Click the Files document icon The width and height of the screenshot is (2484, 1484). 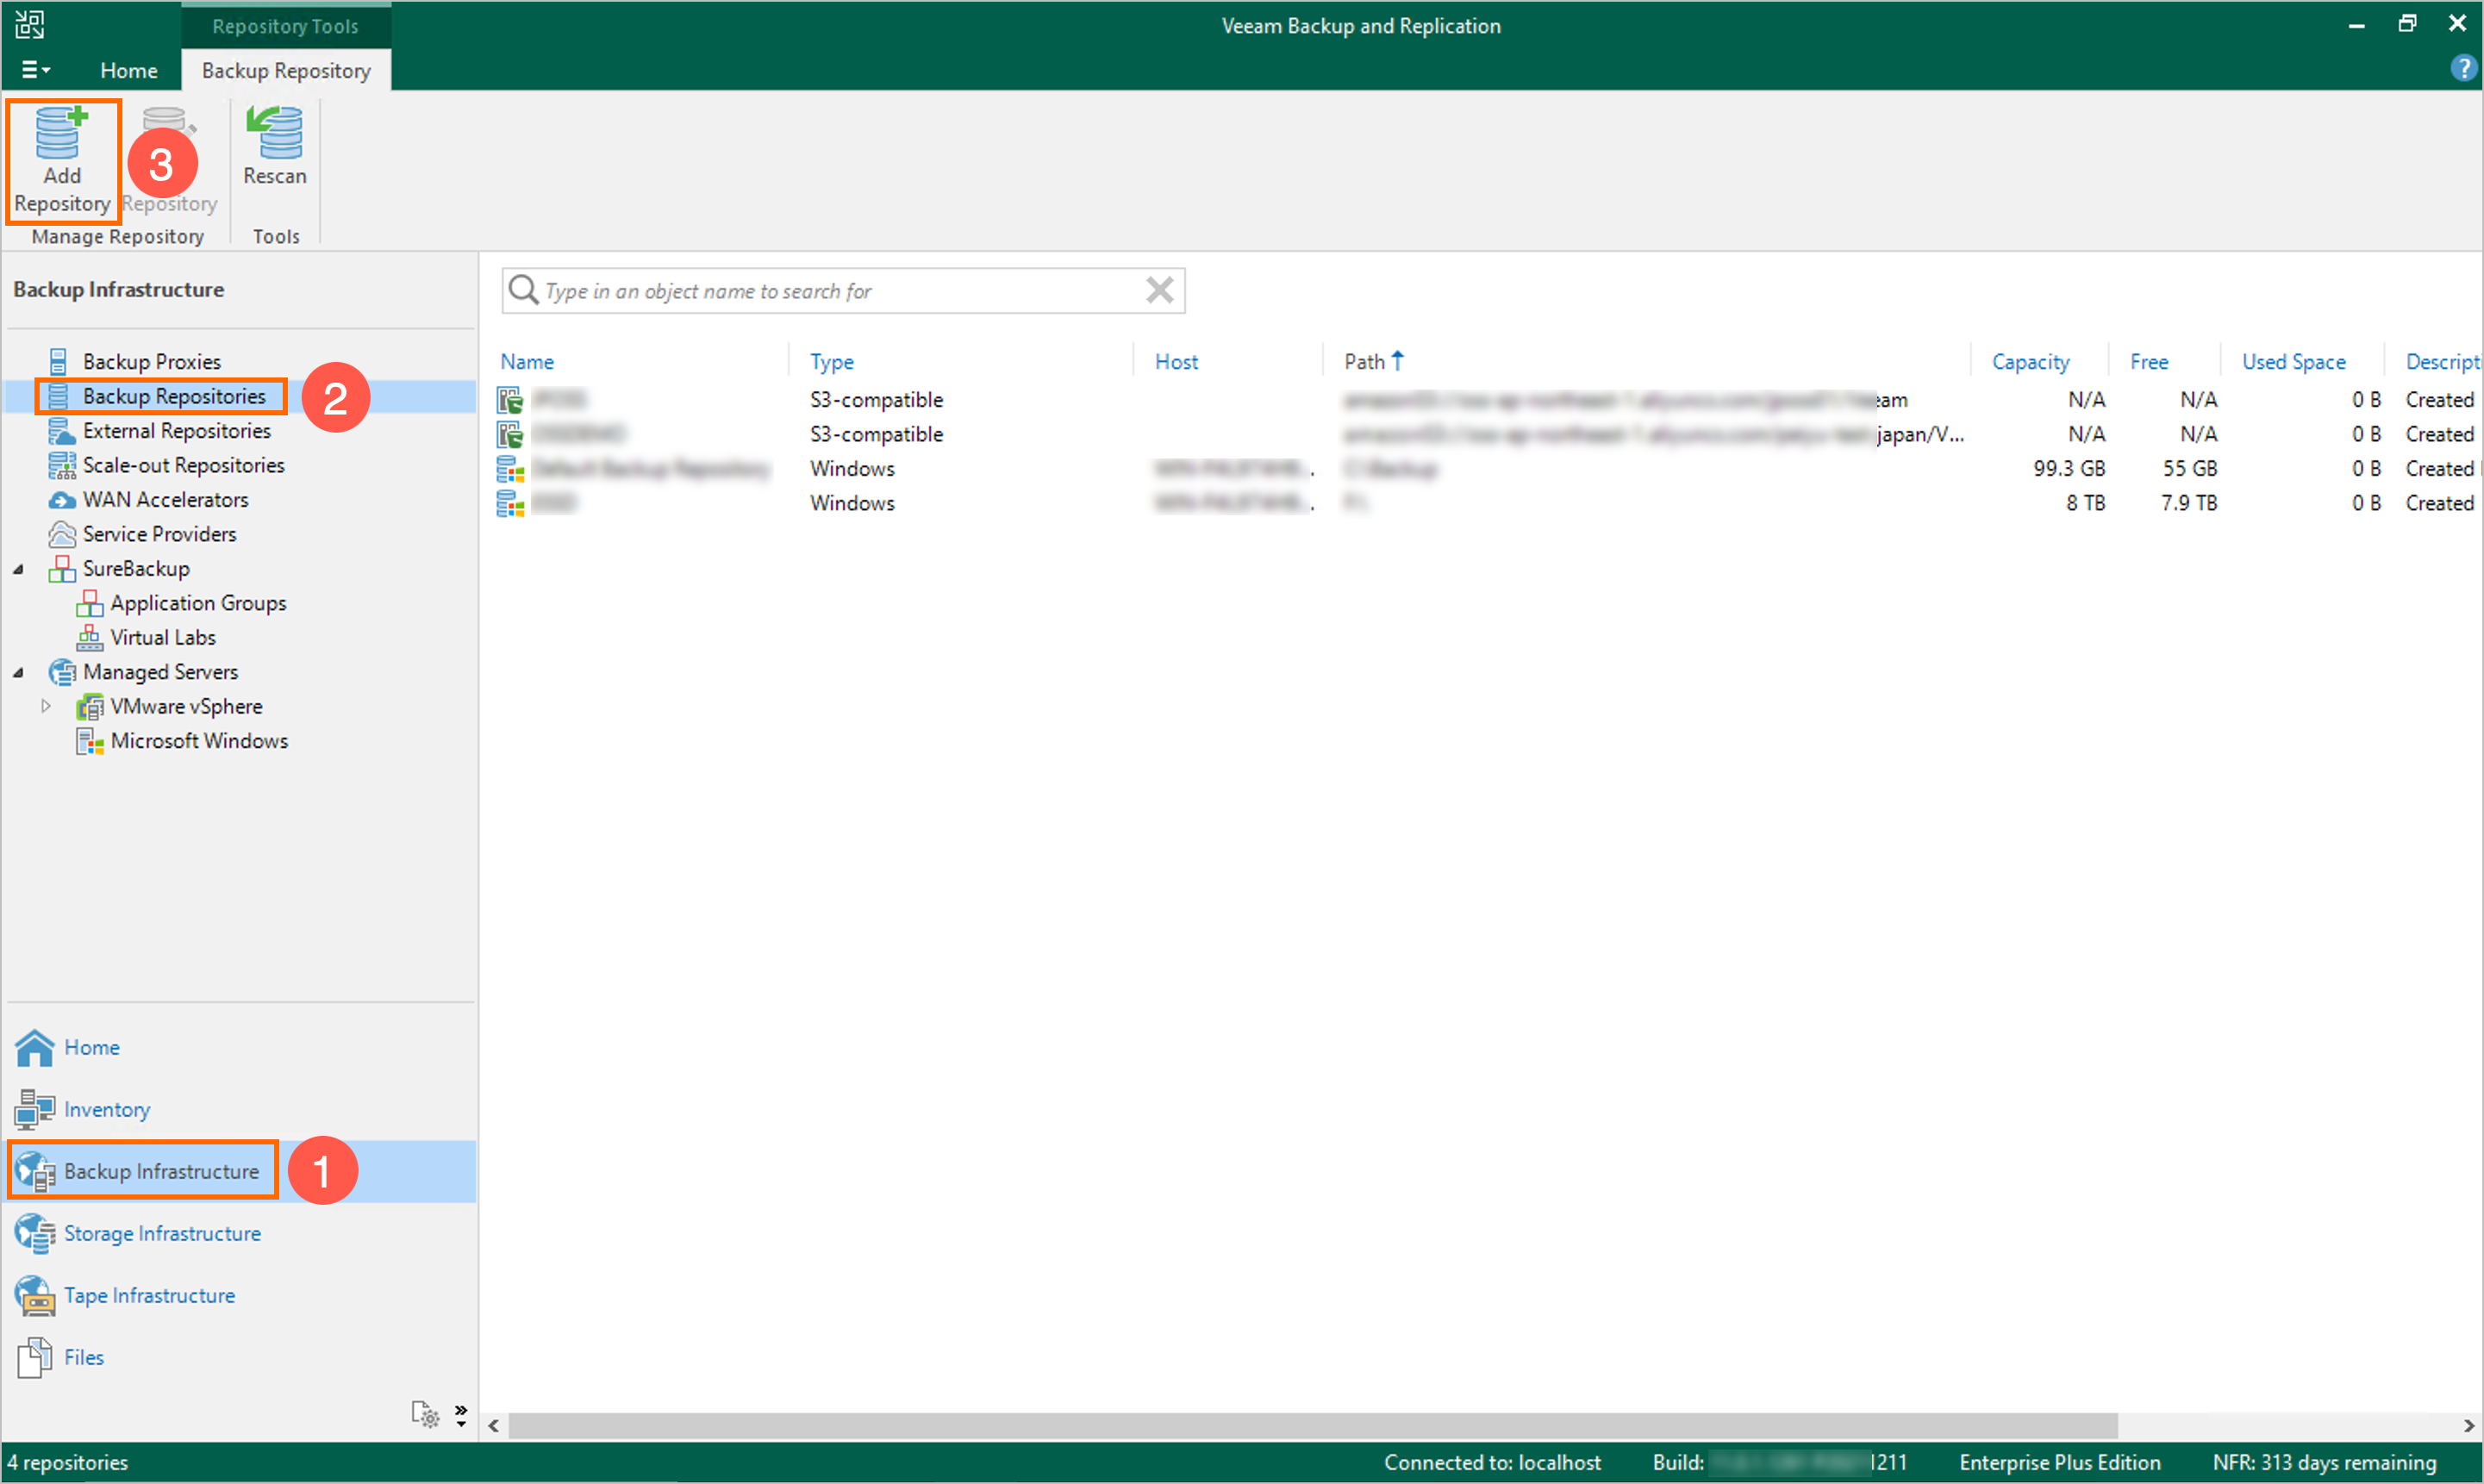click(x=35, y=1358)
